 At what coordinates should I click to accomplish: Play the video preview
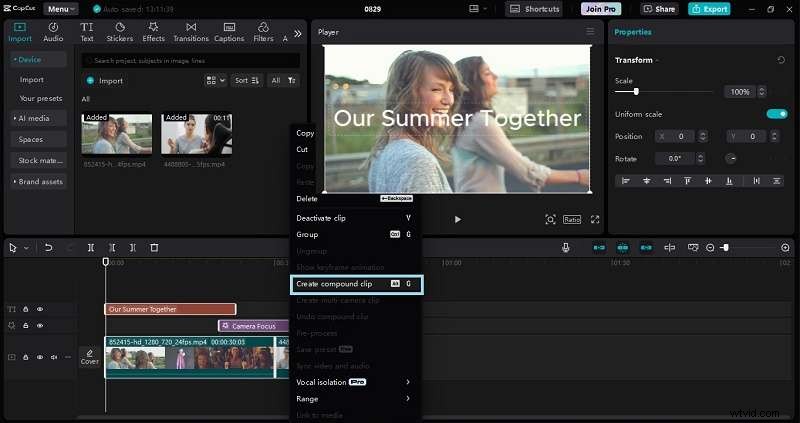[458, 219]
